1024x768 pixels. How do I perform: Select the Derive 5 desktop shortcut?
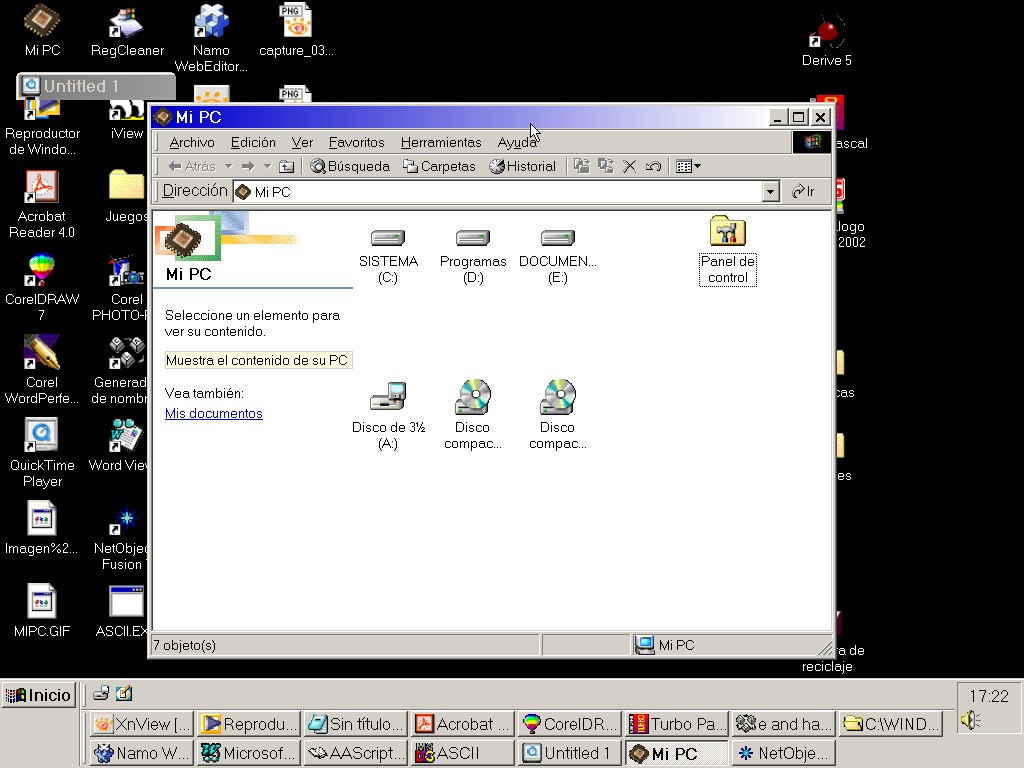coord(827,40)
